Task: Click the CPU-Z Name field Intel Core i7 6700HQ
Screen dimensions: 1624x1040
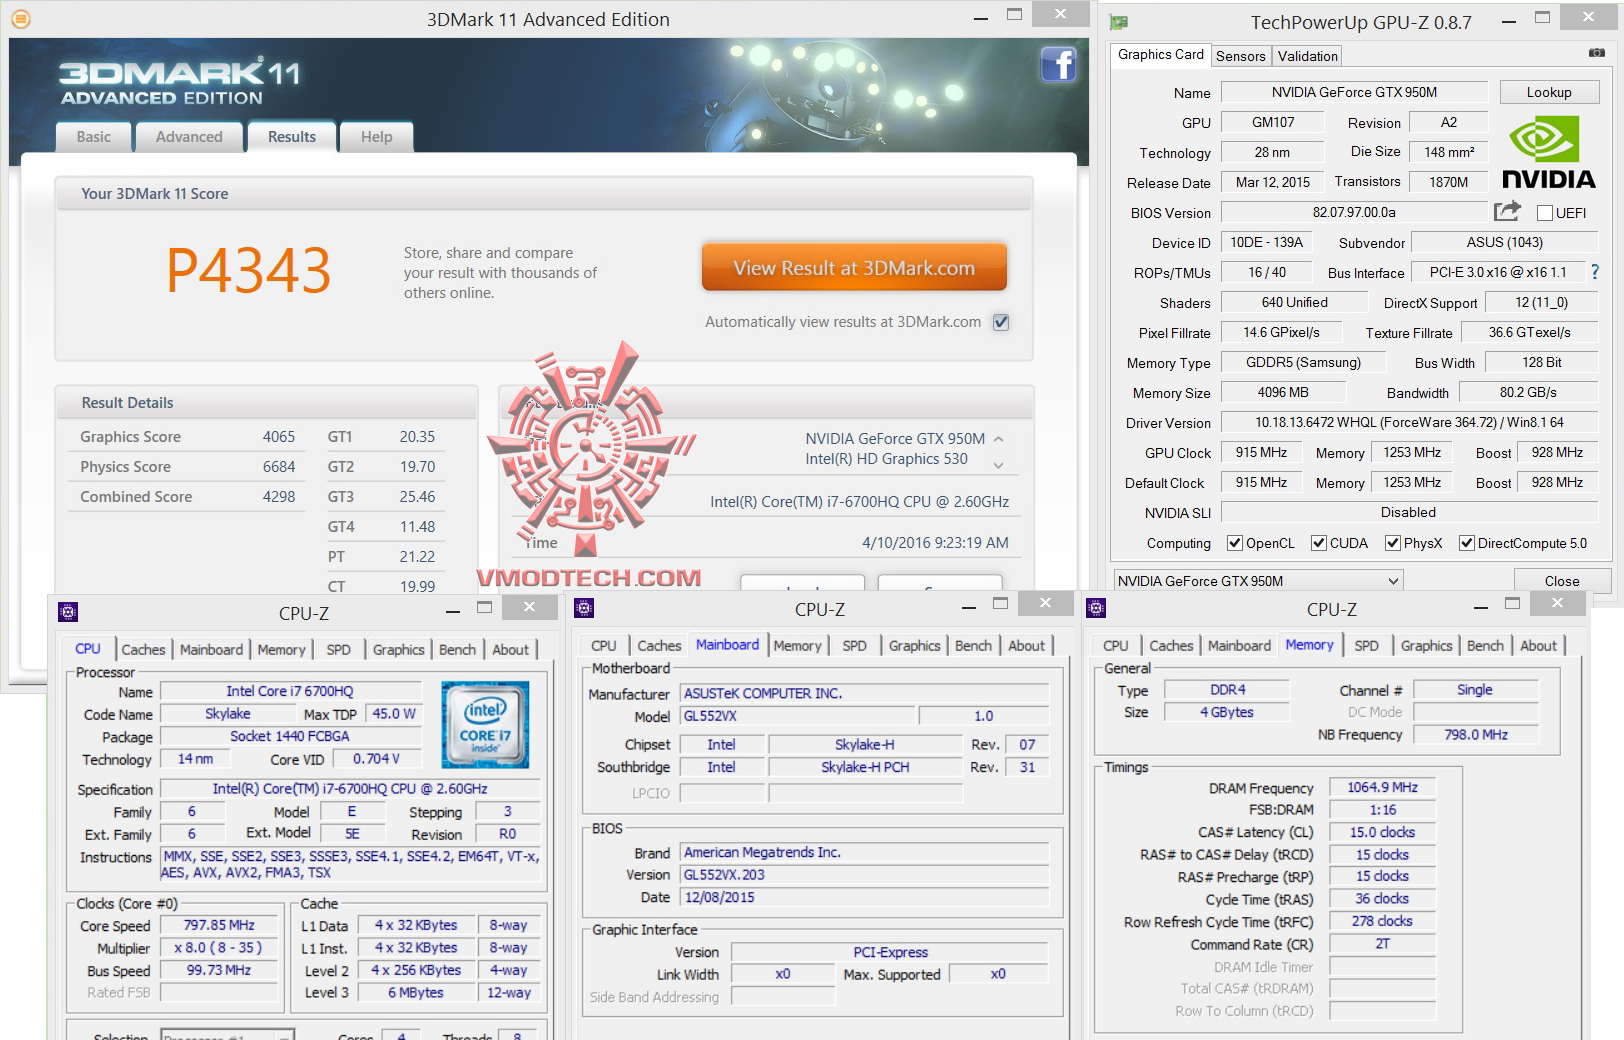Action: (290, 691)
